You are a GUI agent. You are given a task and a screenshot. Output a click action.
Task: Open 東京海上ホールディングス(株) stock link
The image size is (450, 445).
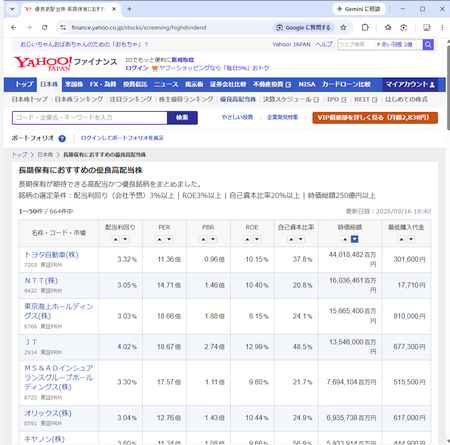tap(59, 311)
